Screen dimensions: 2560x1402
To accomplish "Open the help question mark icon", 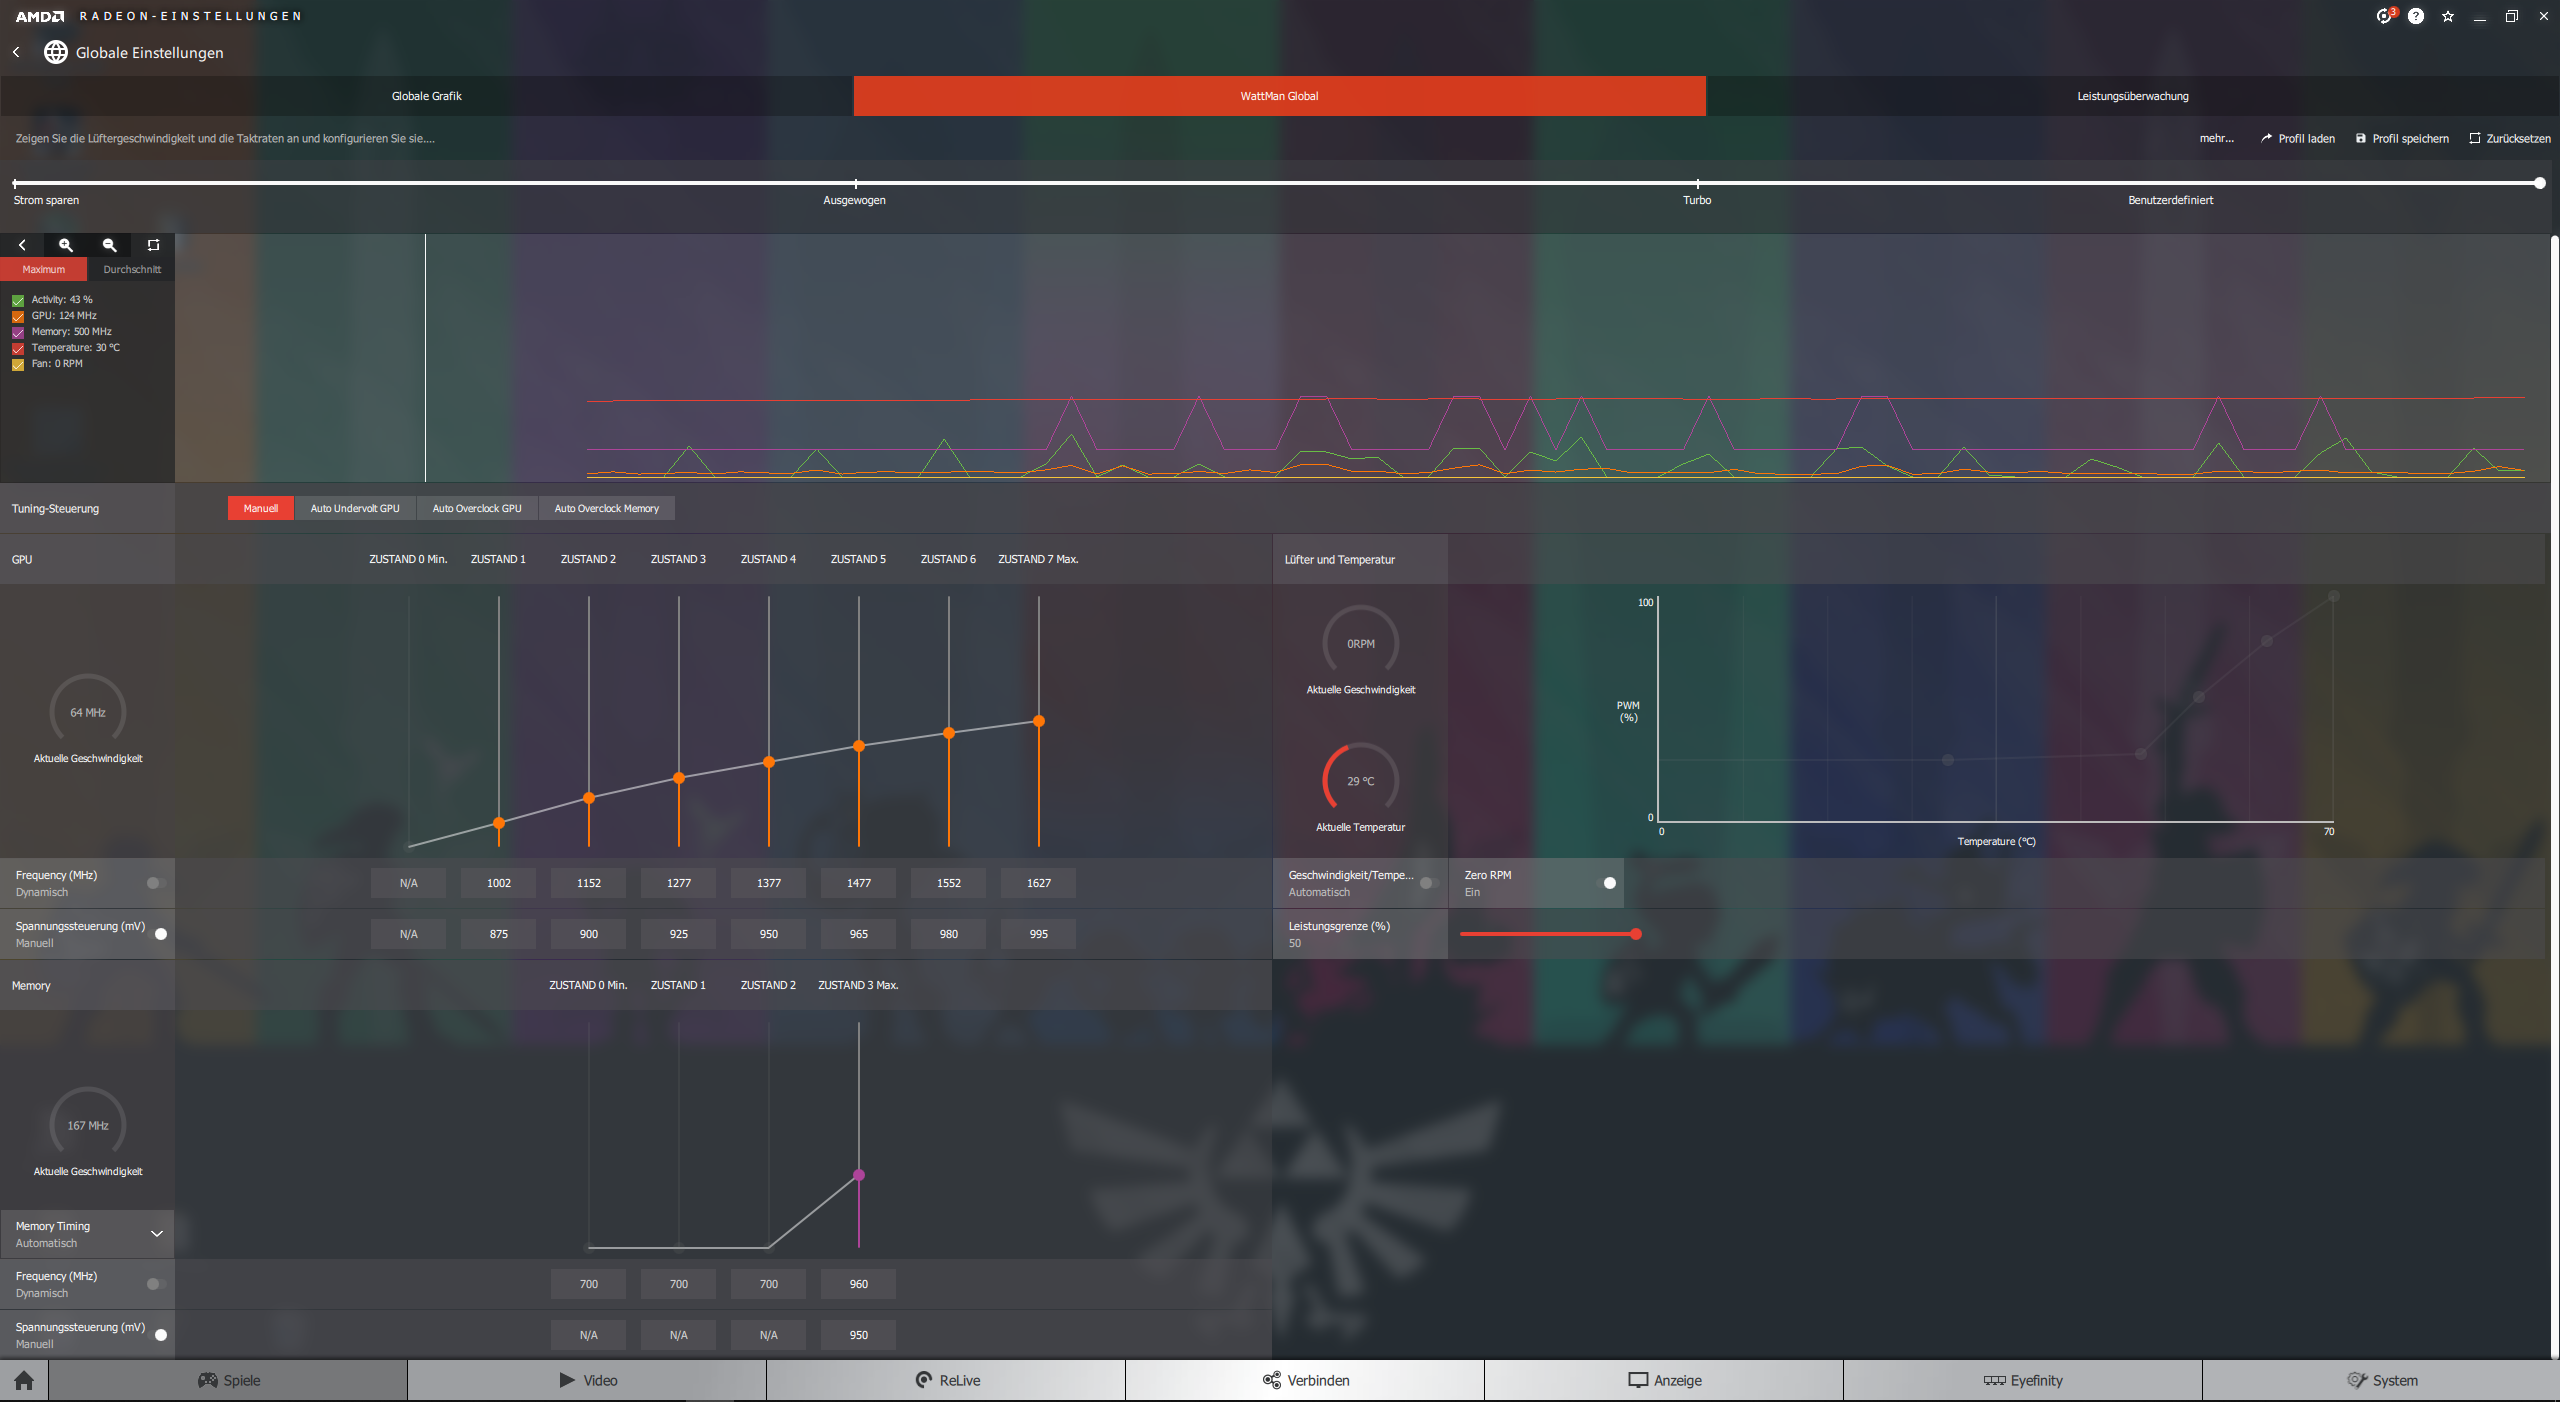I will (x=2416, y=16).
